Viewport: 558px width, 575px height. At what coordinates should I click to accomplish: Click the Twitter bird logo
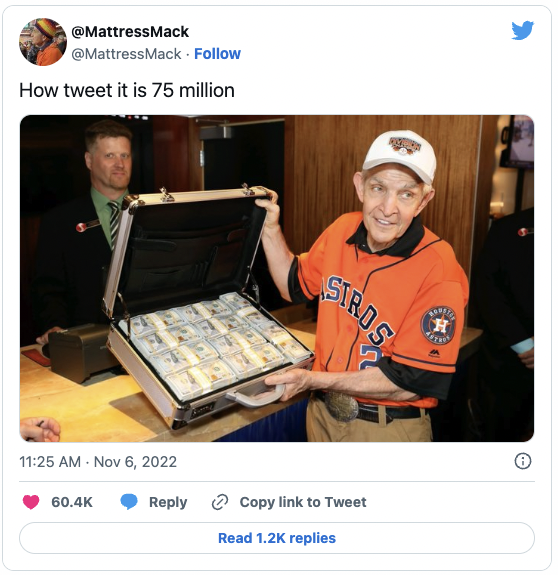(522, 30)
